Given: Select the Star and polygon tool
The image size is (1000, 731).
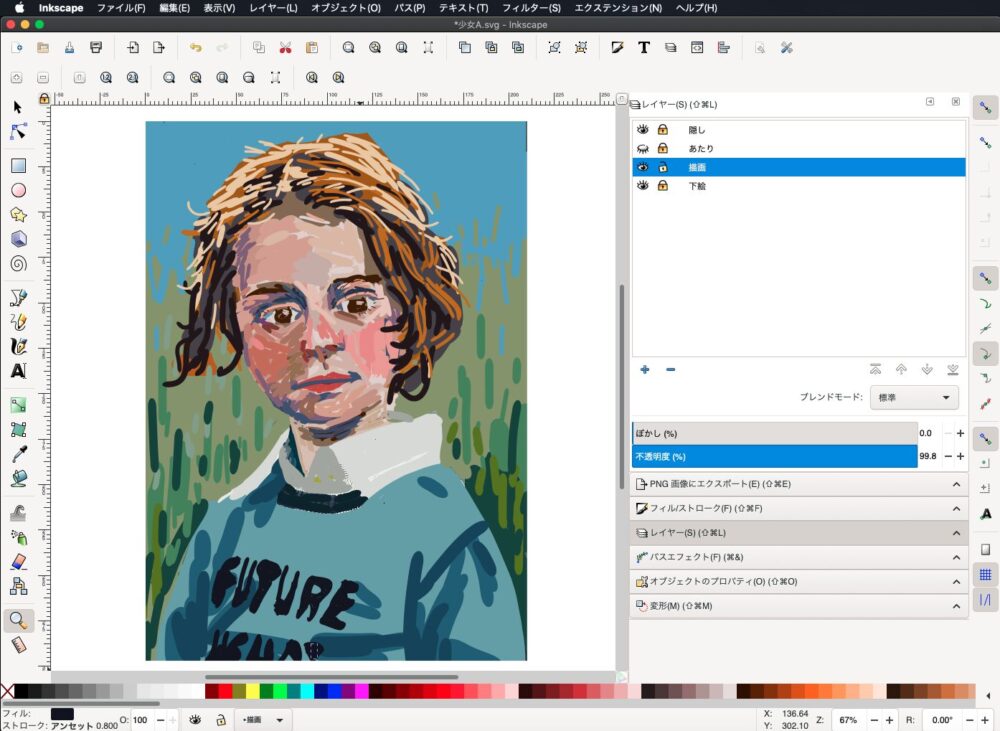Looking at the screenshot, I should (x=18, y=215).
